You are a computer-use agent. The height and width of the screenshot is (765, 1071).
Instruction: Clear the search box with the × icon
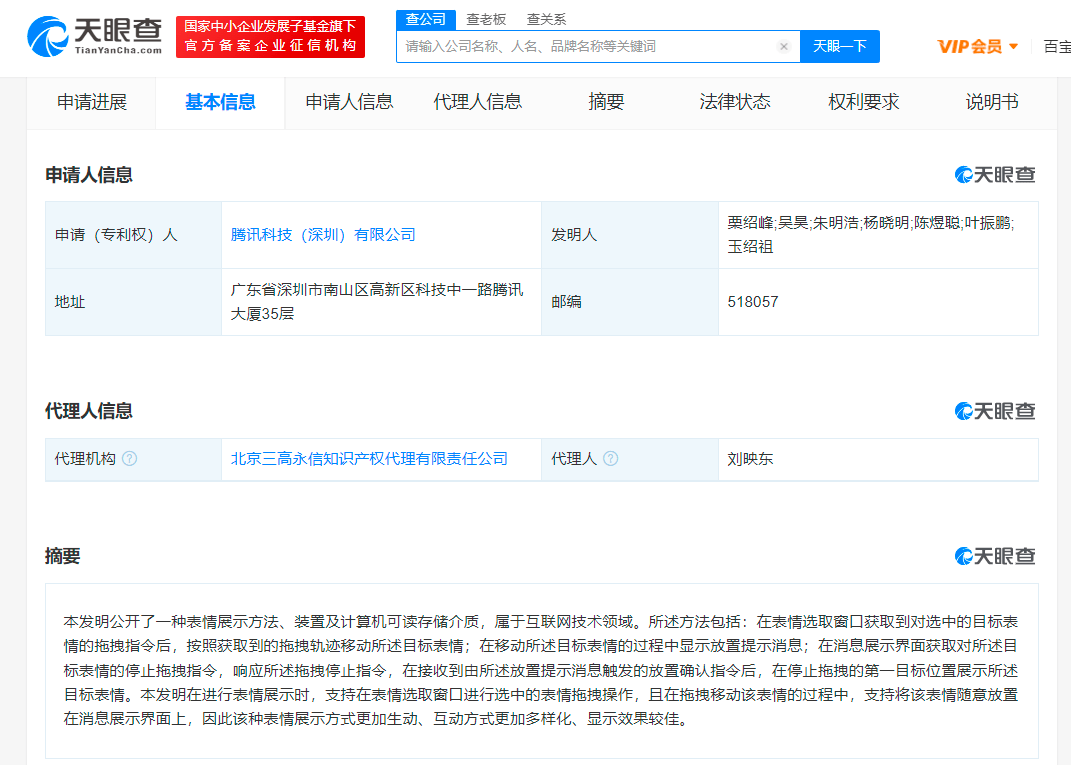pyautogui.click(x=784, y=46)
